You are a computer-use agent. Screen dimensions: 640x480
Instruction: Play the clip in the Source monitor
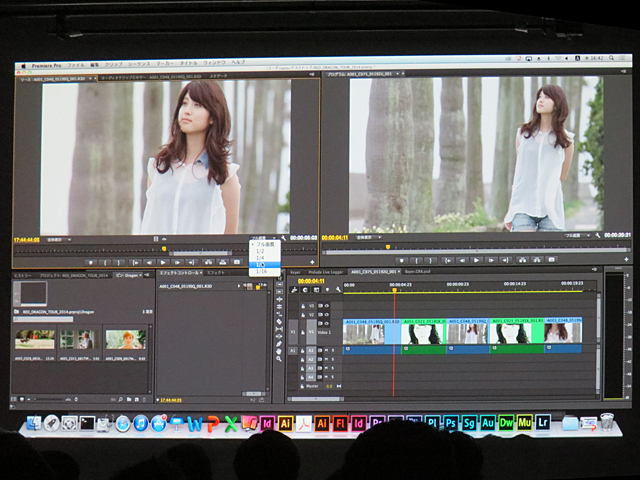163,262
